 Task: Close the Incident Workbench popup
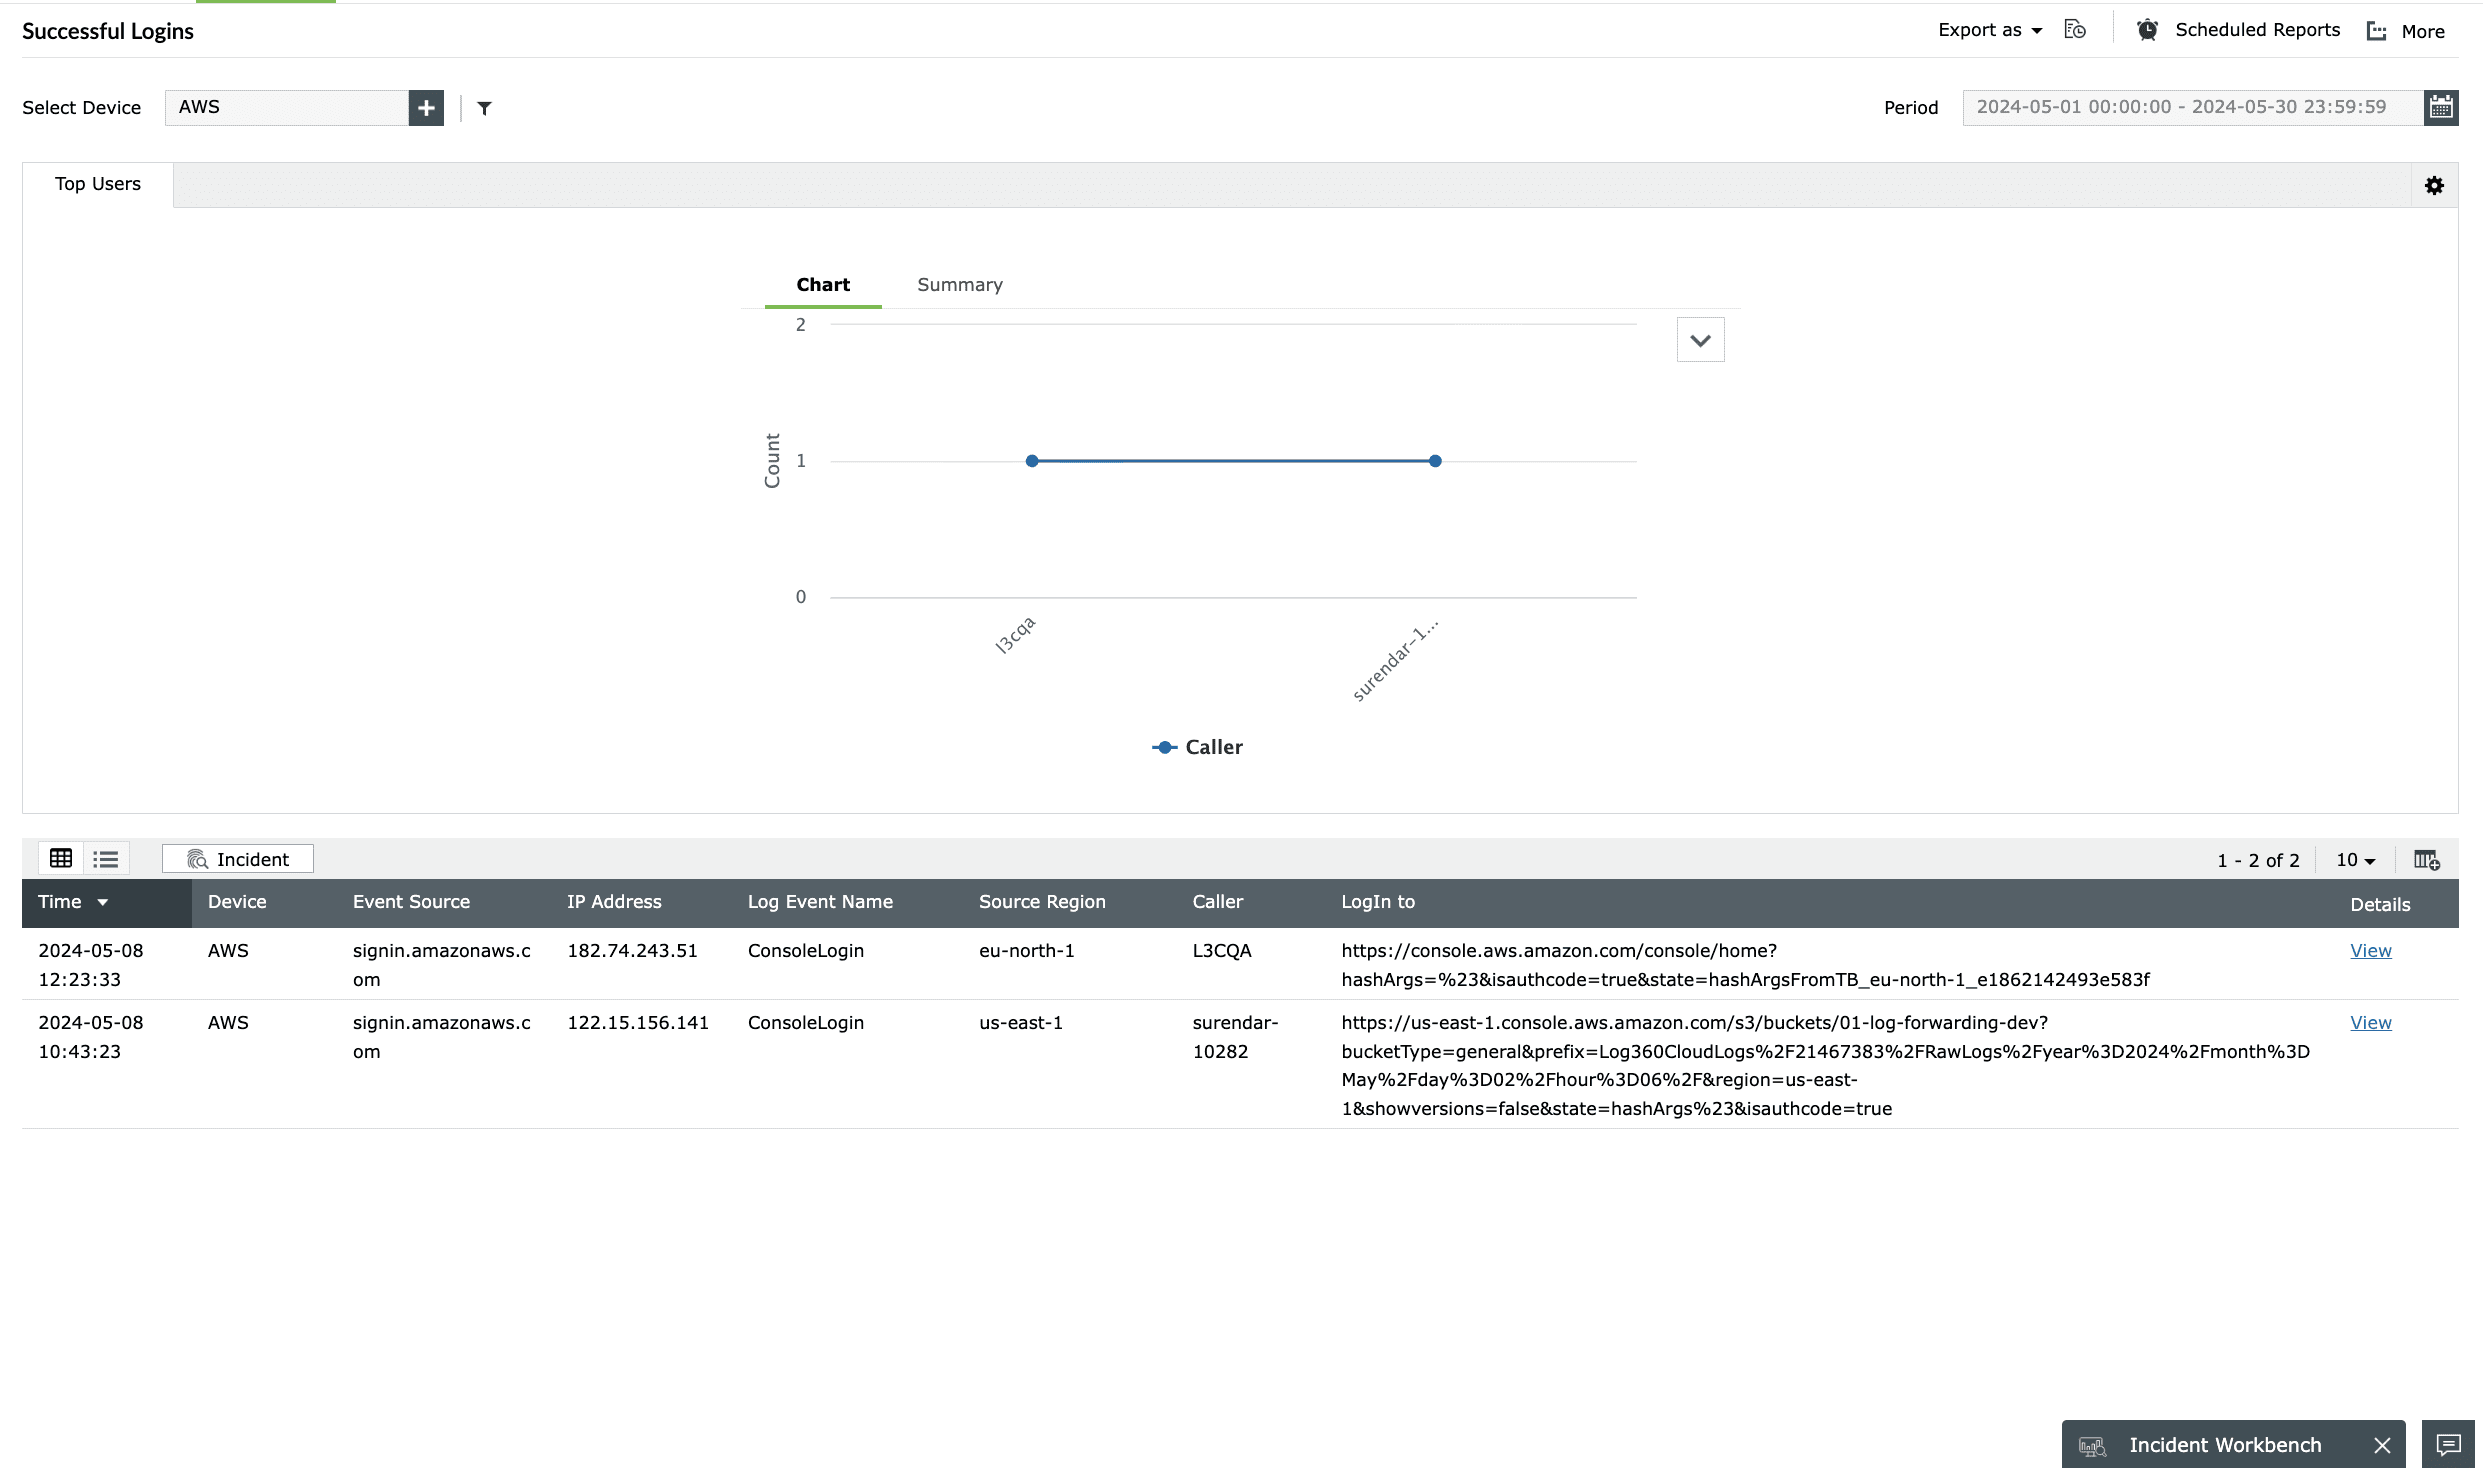[x=2381, y=1445]
